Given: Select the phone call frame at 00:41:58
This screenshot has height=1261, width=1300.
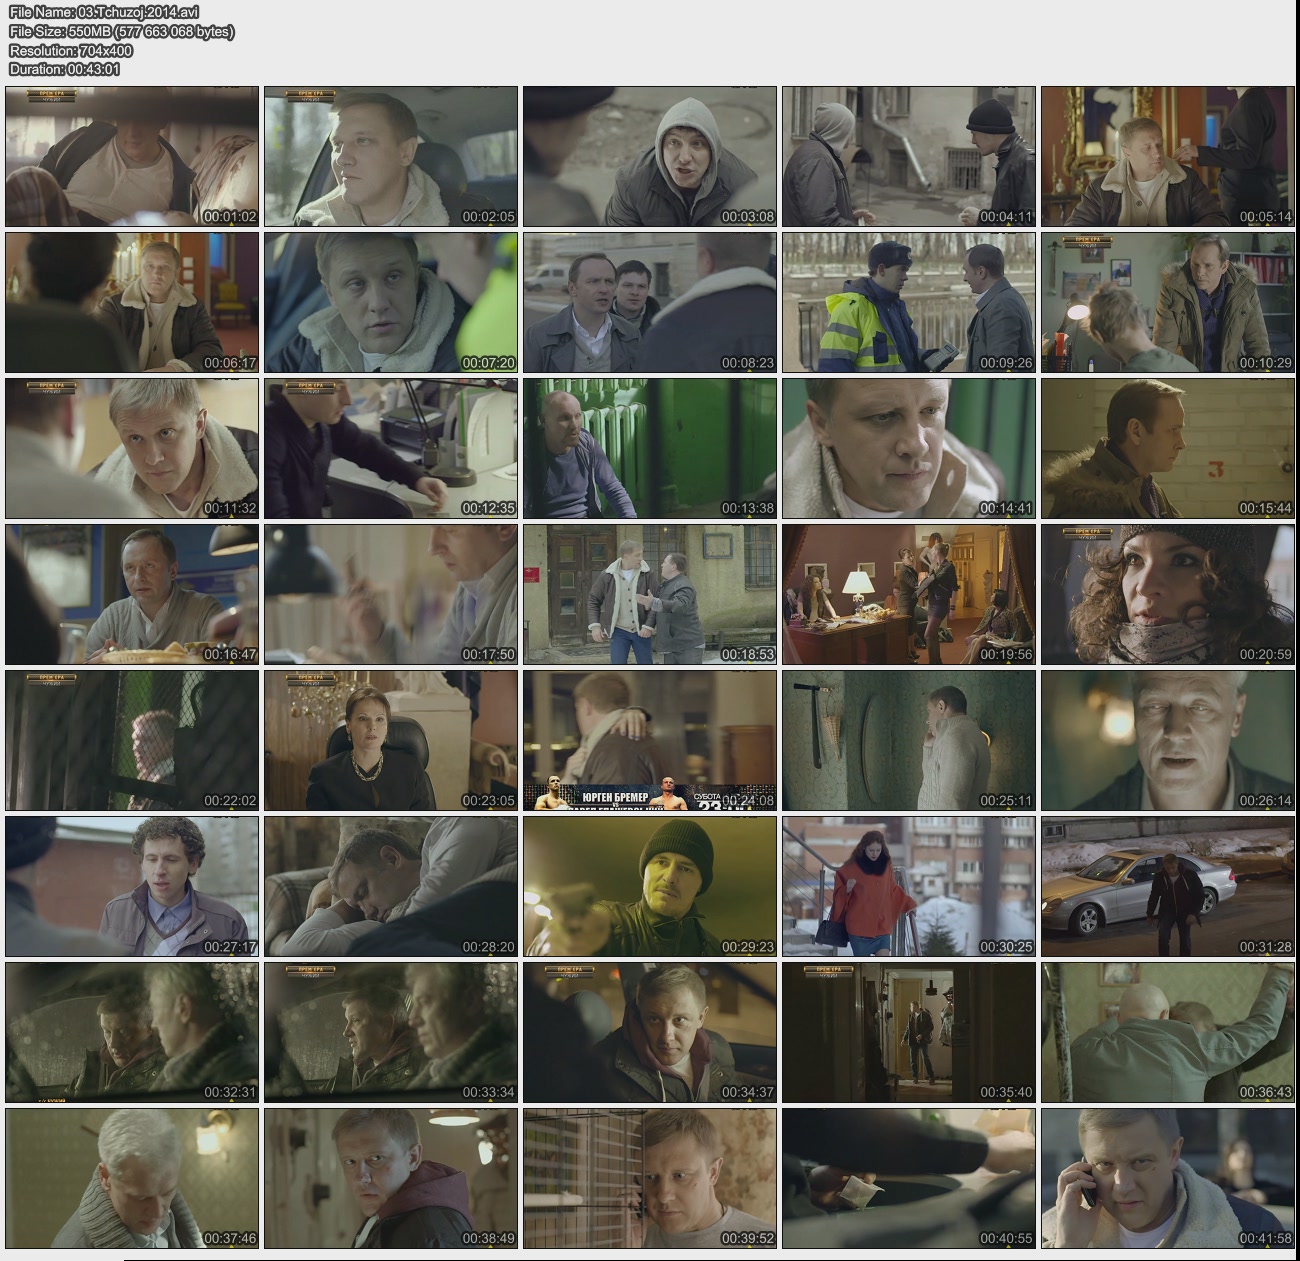Looking at the screenshot, I should [1167, 1178].
